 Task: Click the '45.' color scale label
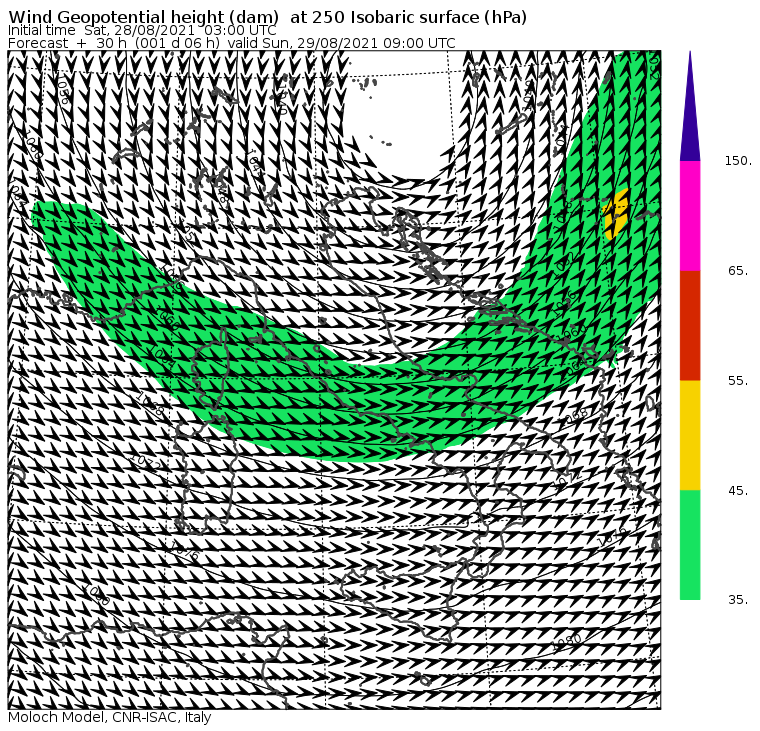click(738, 491)
